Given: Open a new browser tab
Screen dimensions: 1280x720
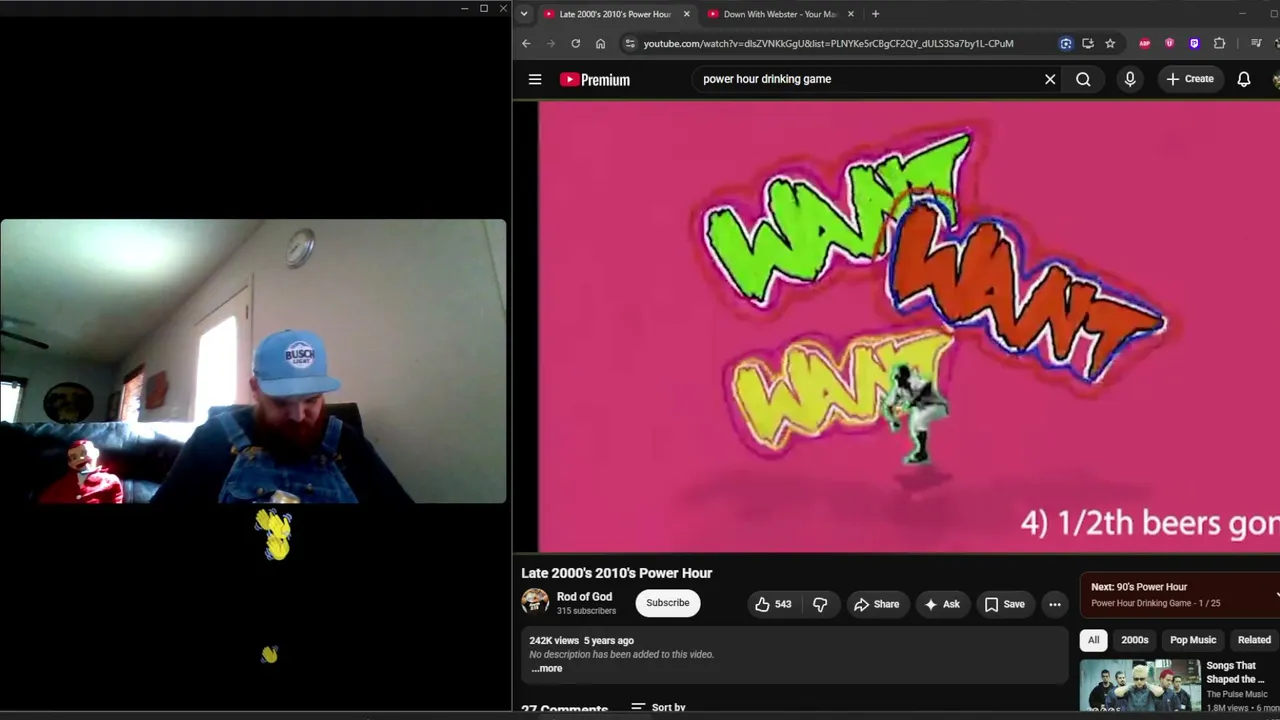Looking at the screenshot, I should pyautogui.click(x=875, y=14).
